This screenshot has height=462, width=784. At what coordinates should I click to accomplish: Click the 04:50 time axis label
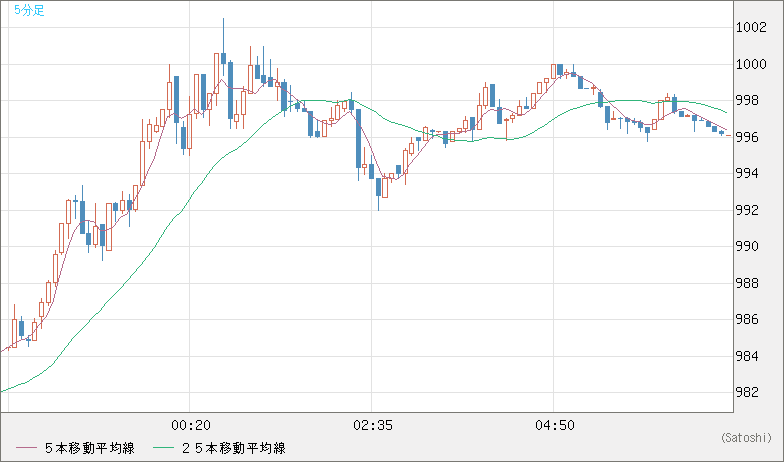tap(554, 426)
